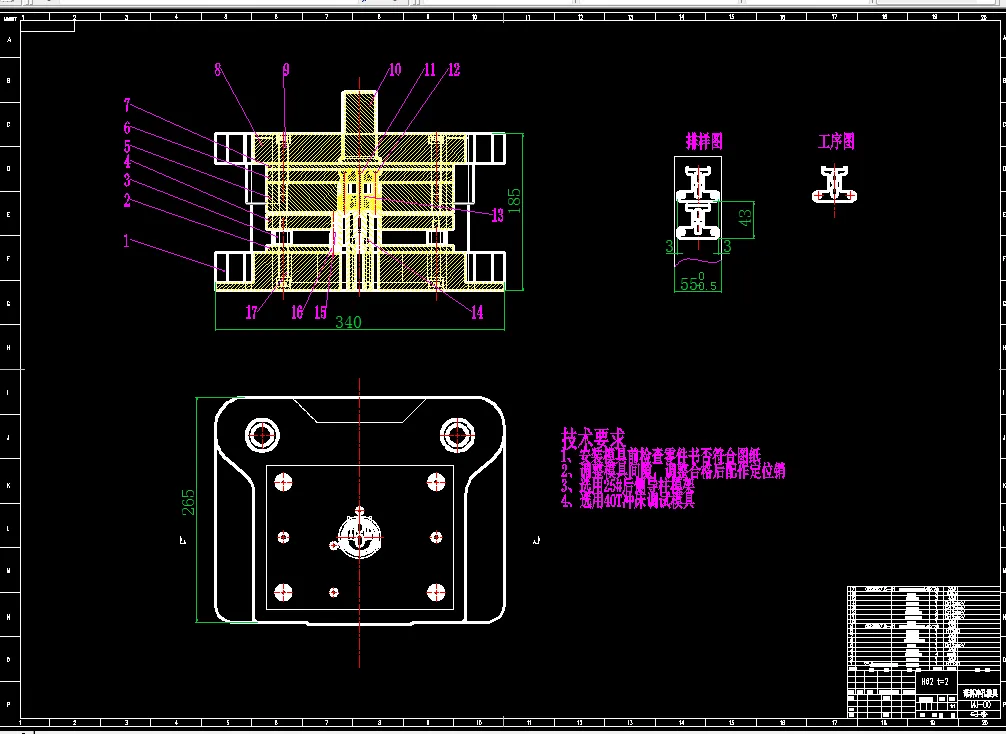The width and height of the screenshot is (1006, 734).
Task: Click the magenta part callout number 2
Action: [x=127, y=201]
